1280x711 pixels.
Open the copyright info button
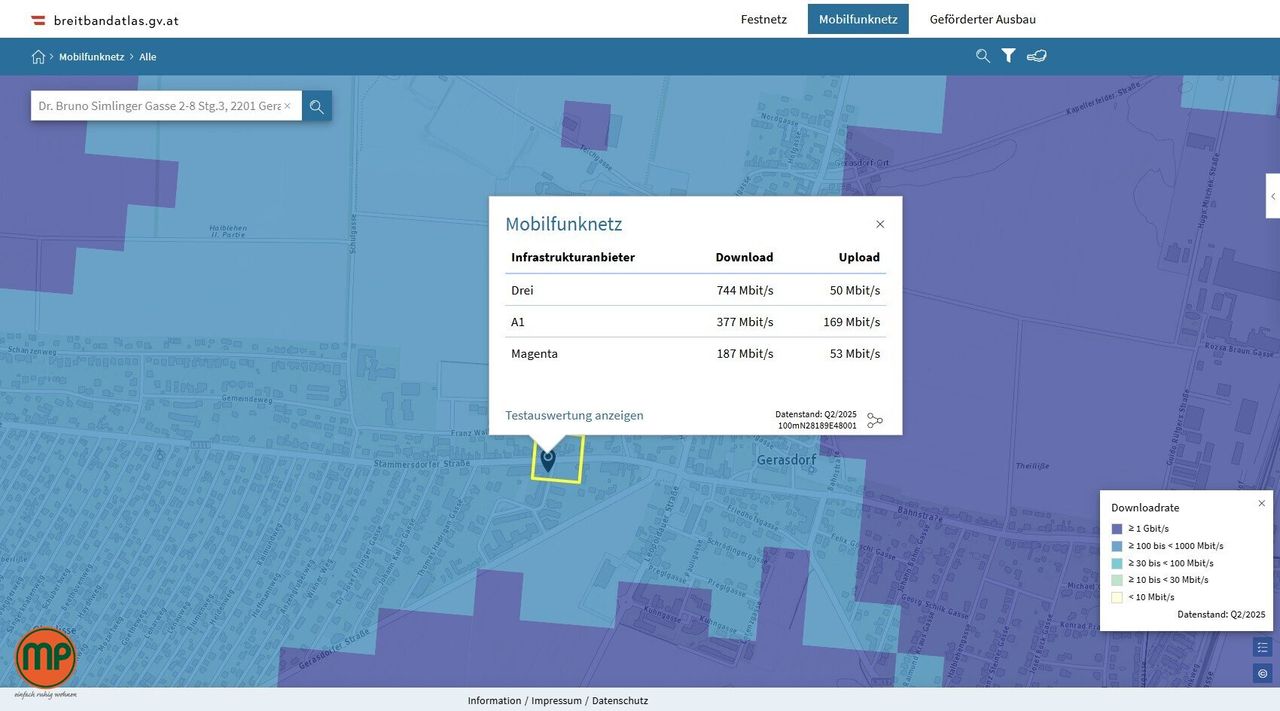point(1262,674)
